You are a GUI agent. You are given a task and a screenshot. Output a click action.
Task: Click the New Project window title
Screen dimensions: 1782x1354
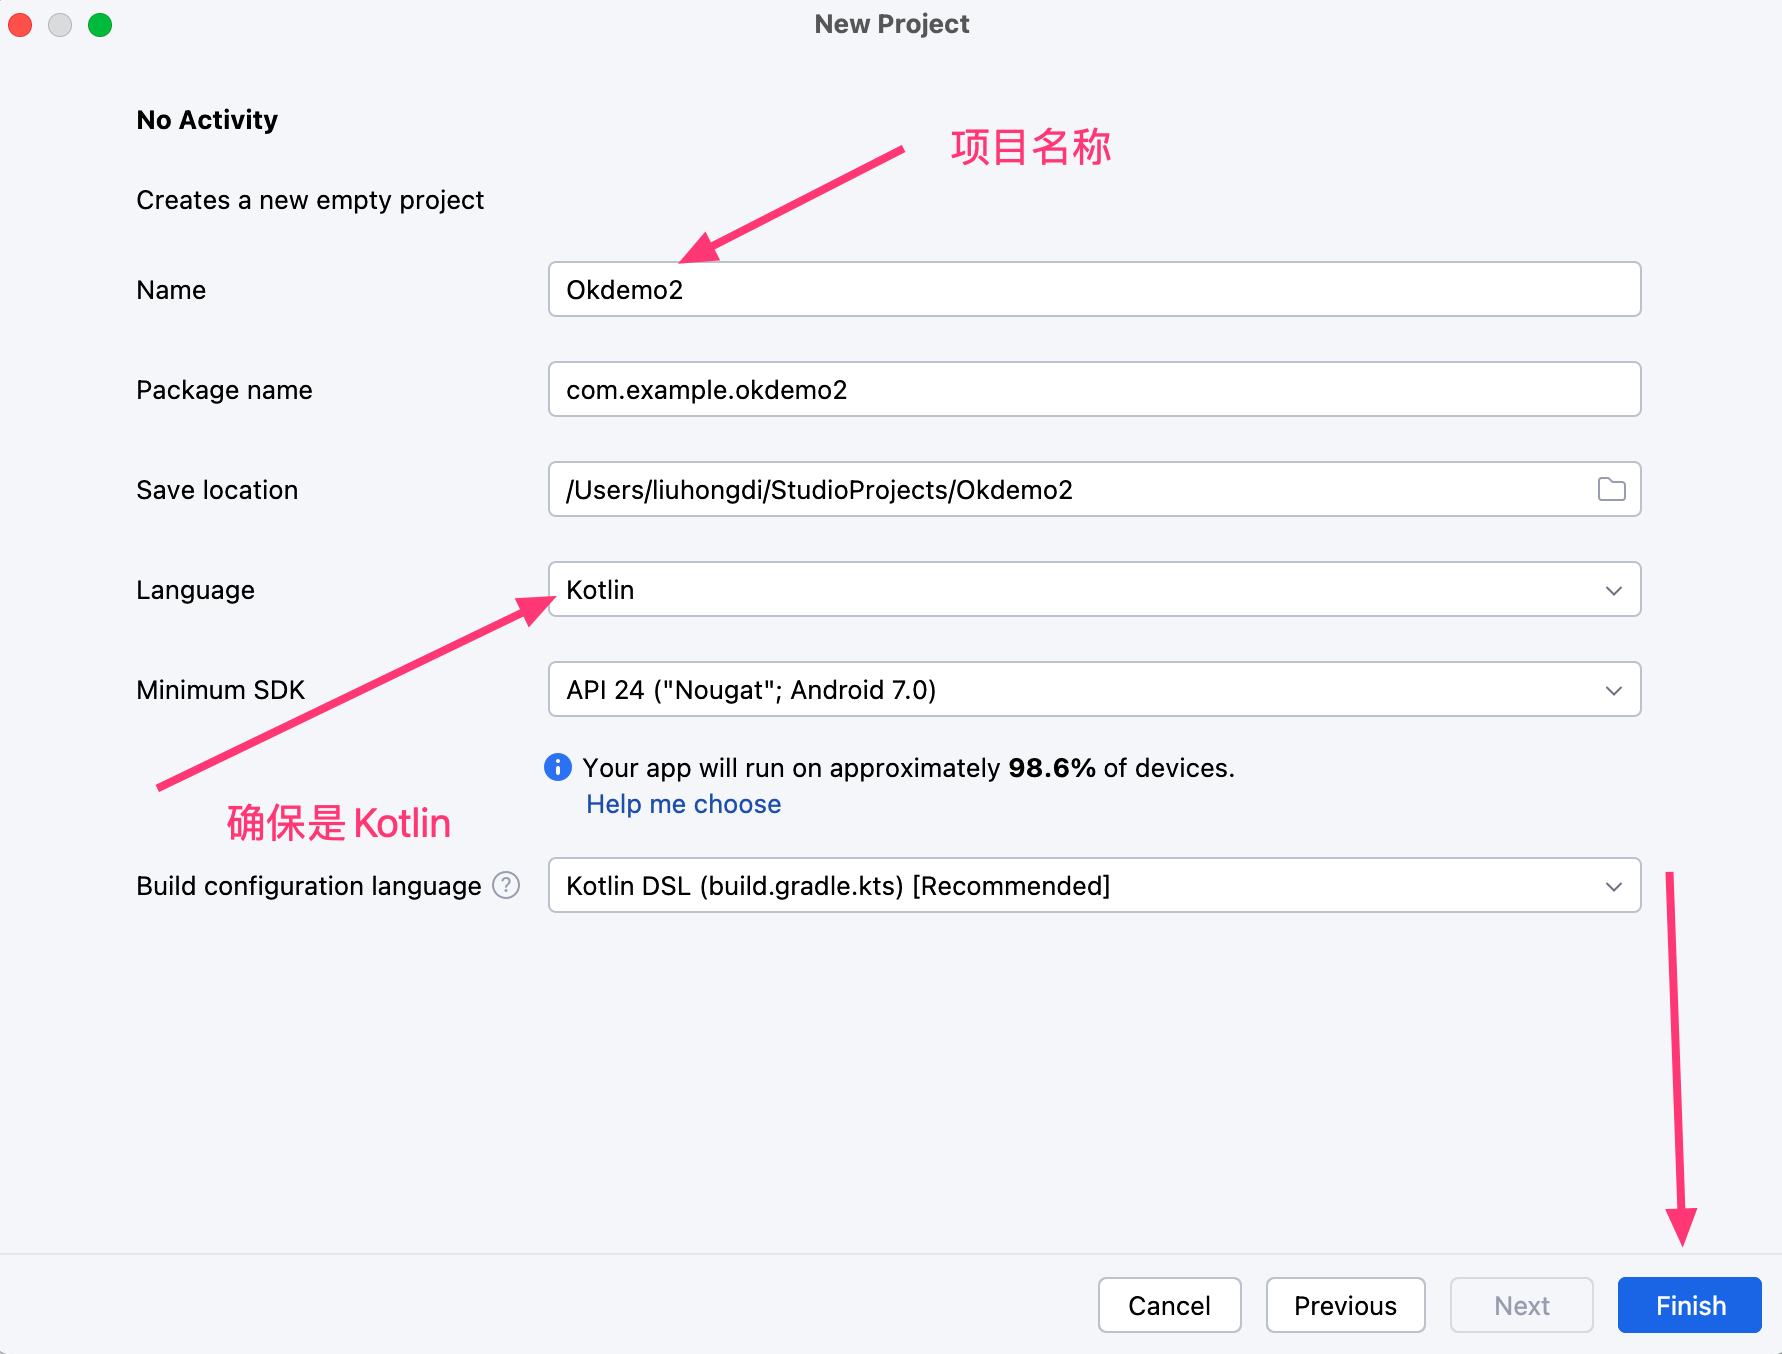[x=891, y=24]
